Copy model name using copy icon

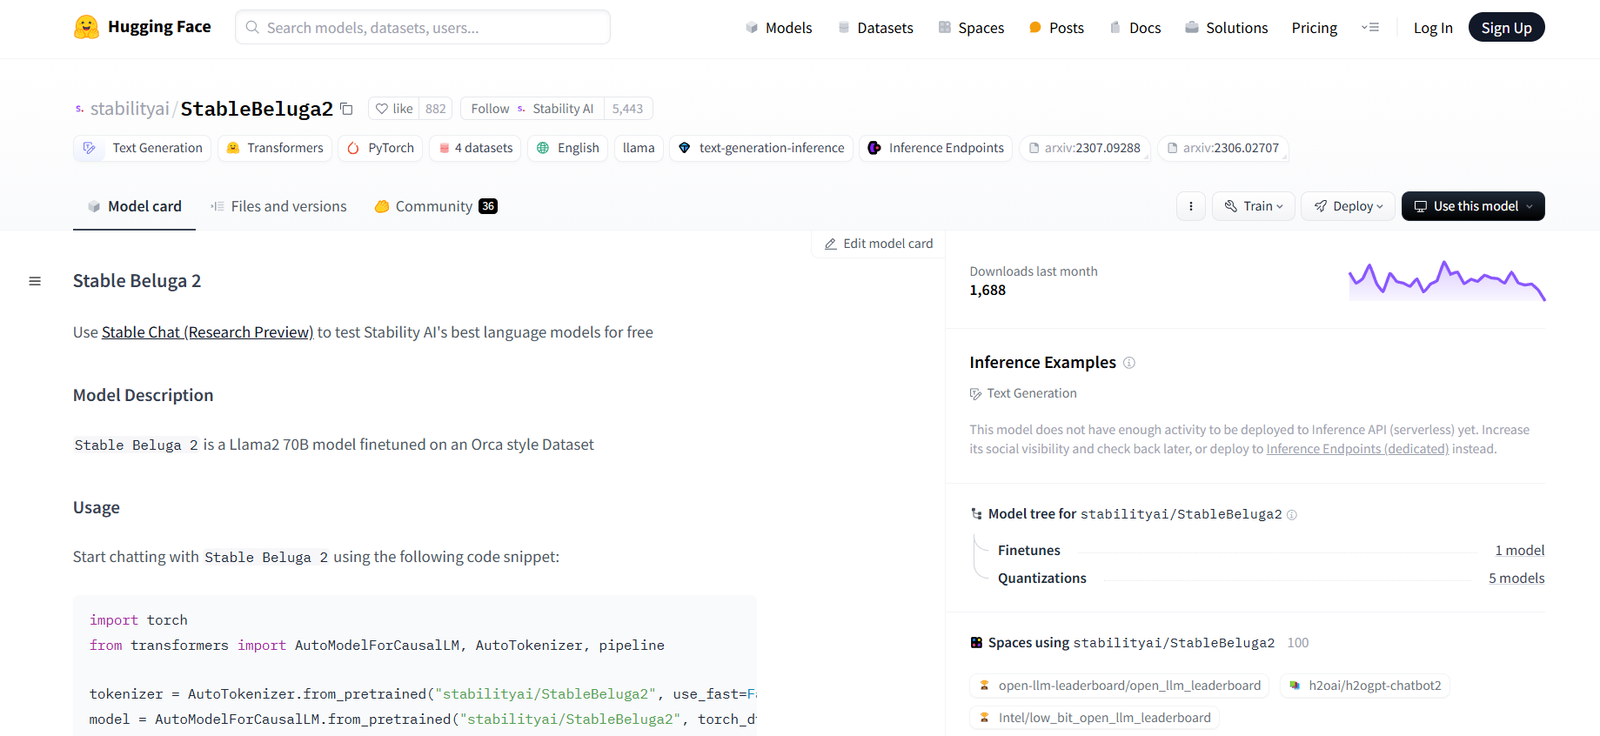(x=347, y=109)
